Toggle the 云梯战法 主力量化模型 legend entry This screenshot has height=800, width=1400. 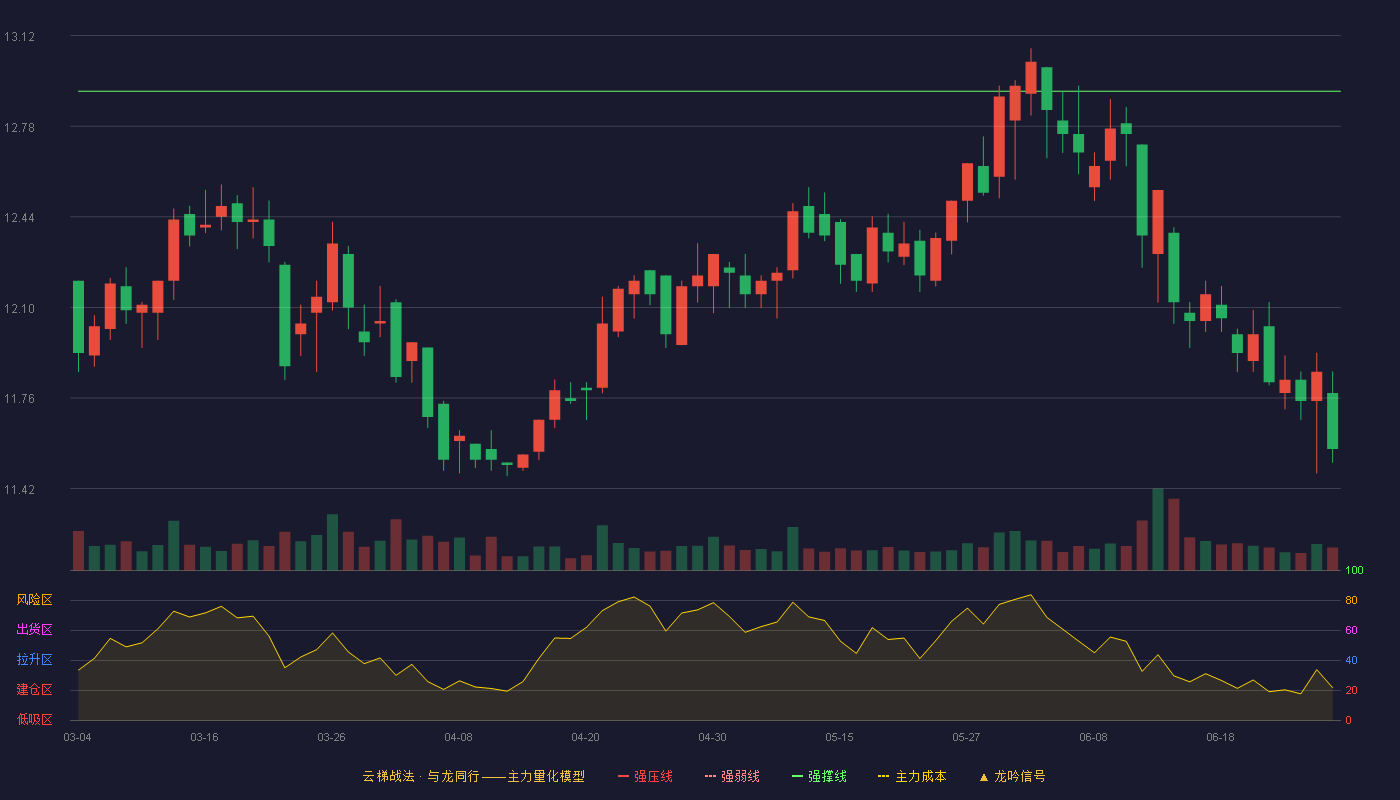click(473, 776)
